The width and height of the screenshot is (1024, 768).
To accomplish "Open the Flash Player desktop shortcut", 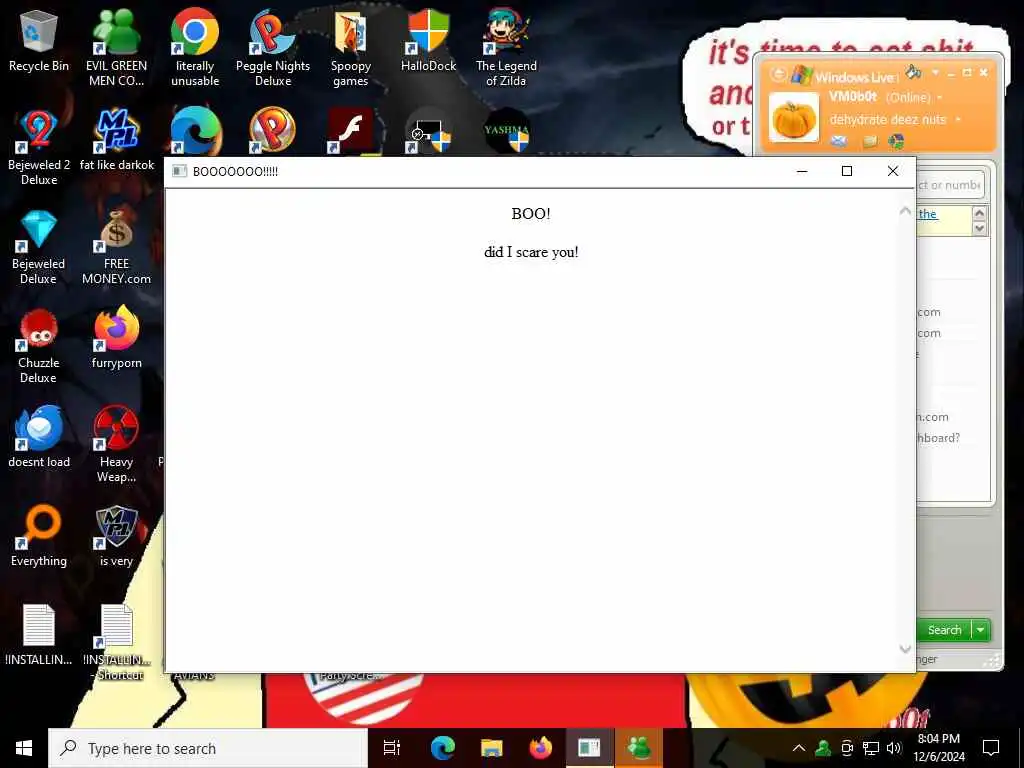I will coord(351,131).
